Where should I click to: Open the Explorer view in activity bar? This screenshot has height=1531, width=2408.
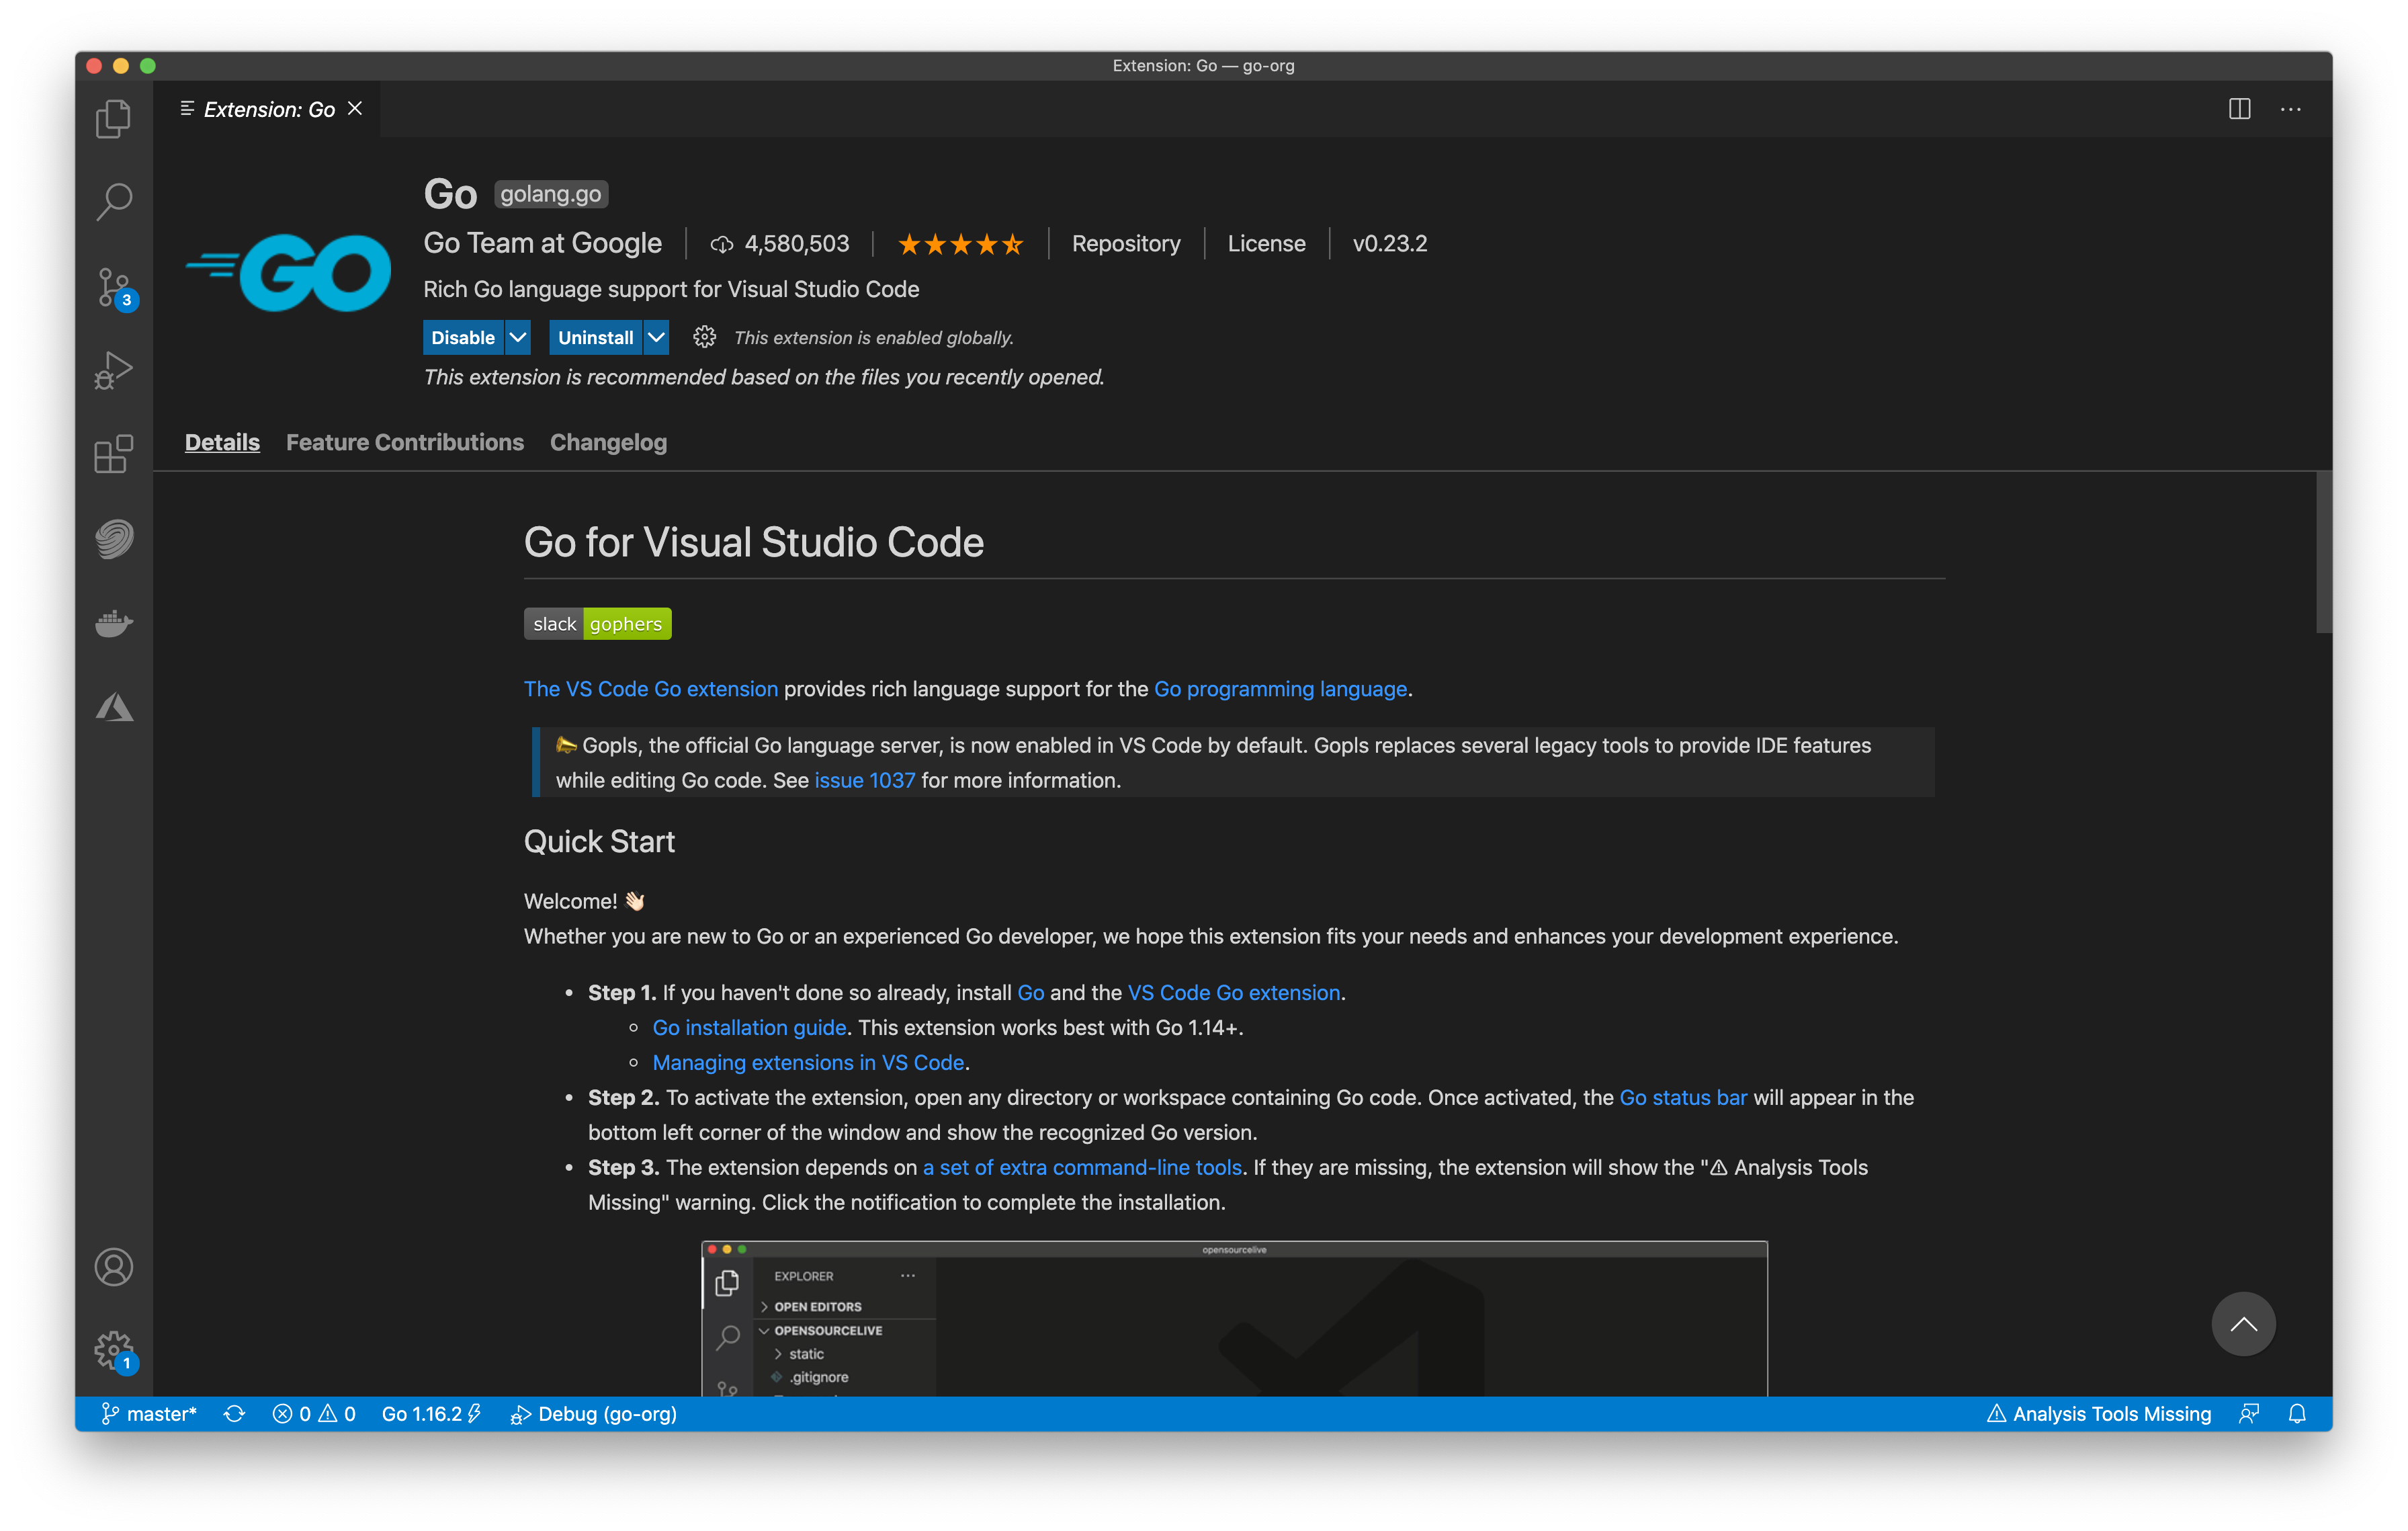point(113,119)
